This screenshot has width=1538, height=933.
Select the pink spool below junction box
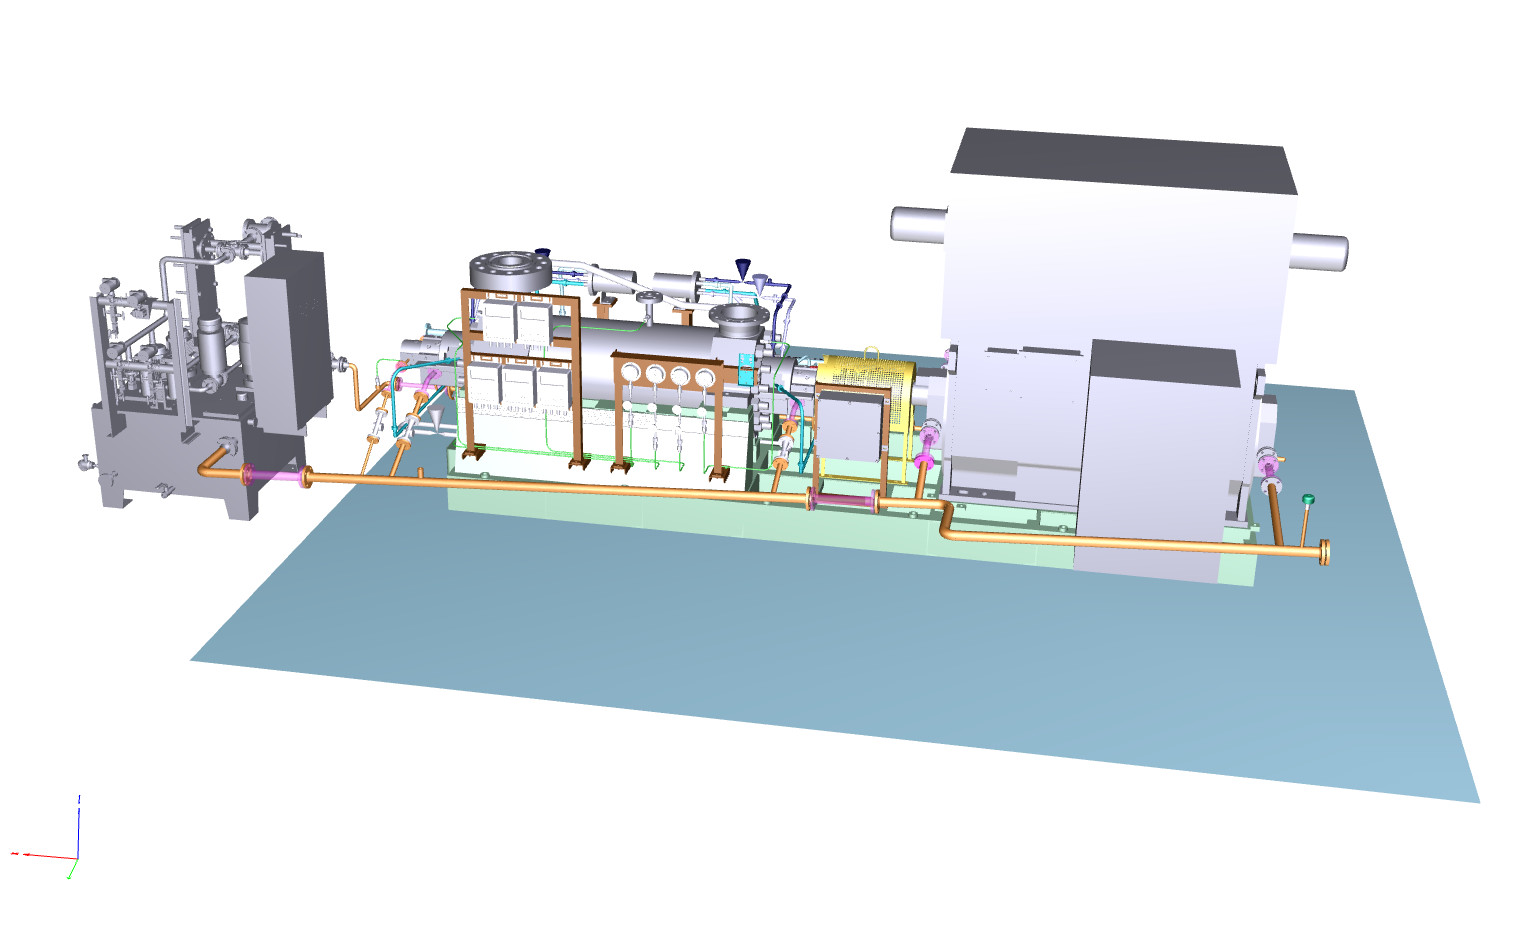pyautogui.click(x=843, y=499)
